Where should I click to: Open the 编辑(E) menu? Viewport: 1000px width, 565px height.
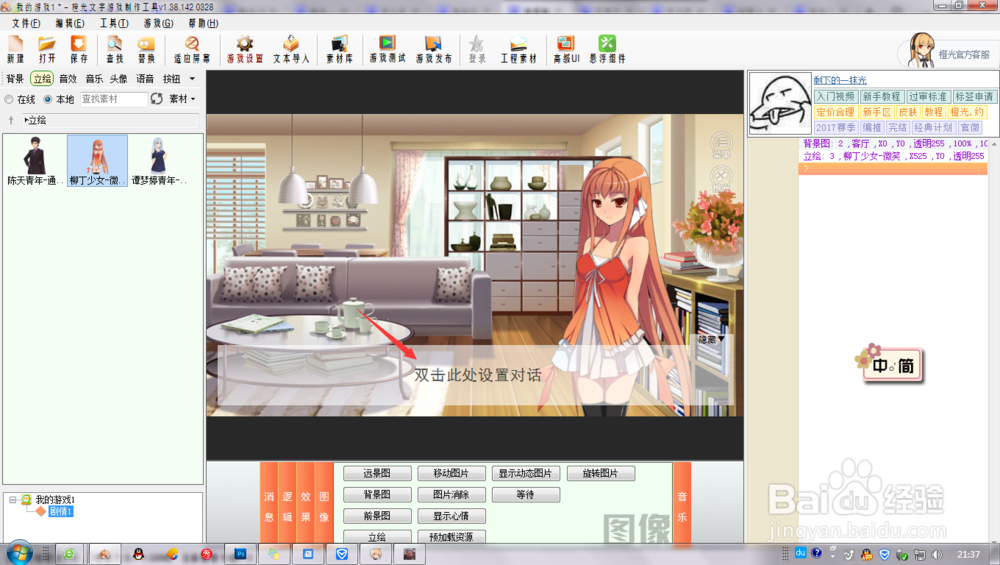pos(70,23)
